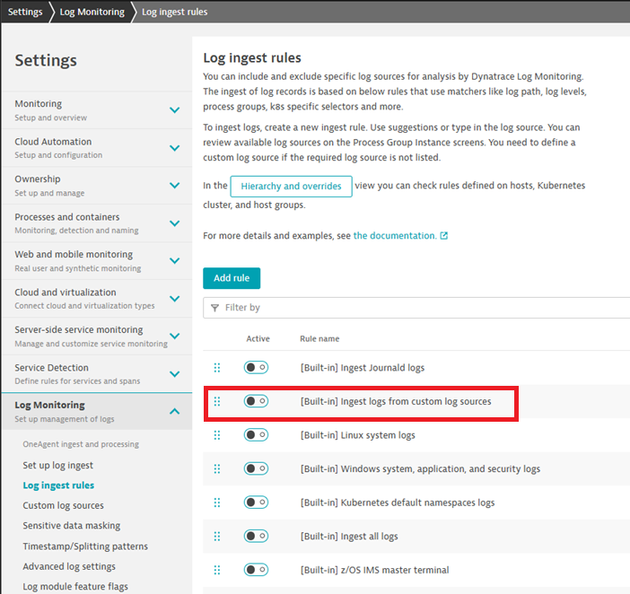Click drag handle beside Linux system logs
This screenshot has height=594, width=630.
tap(217, 435)
